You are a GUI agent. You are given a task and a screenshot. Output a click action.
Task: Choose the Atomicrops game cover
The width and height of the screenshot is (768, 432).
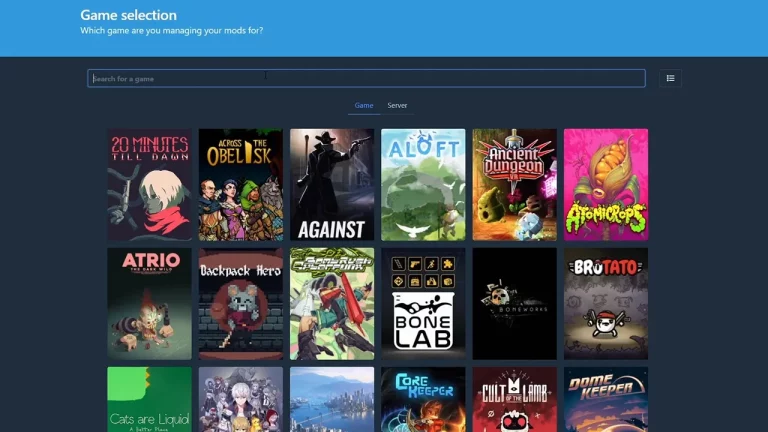(x=605, y=184)
